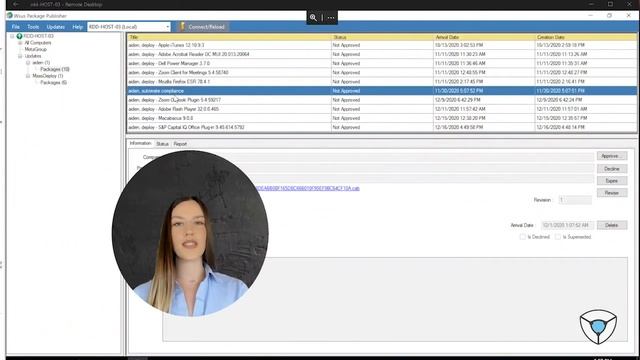Click the Connect/Reload button
The width and height of the screenshot is (640, 360).
tap(203, 27)
